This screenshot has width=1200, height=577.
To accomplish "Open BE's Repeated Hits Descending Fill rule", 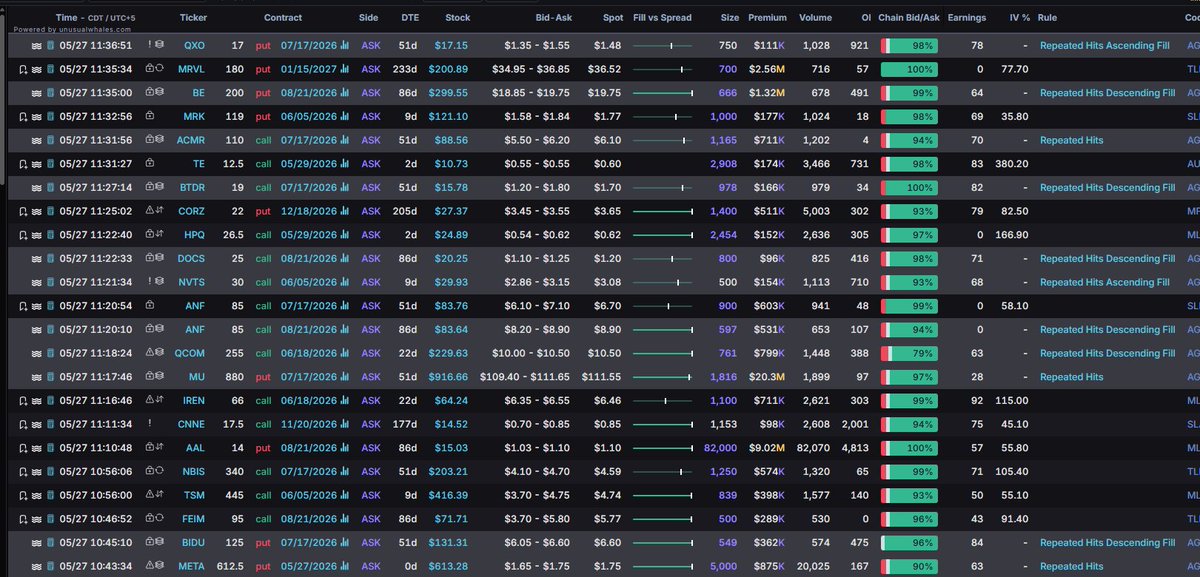I will 1108,92.
